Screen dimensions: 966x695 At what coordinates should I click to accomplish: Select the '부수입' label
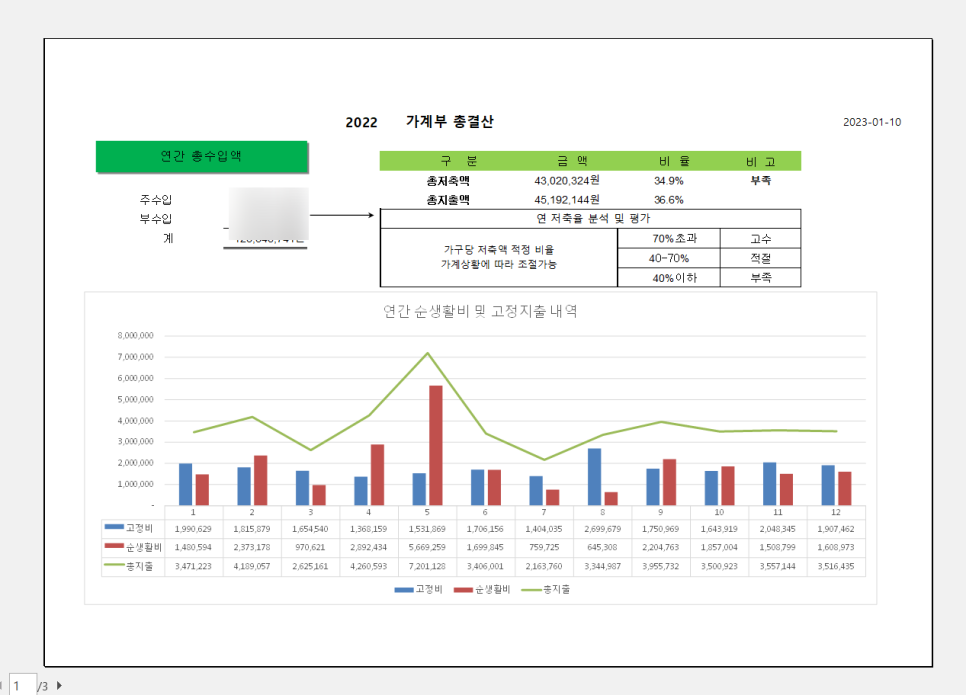coord(155,219)
